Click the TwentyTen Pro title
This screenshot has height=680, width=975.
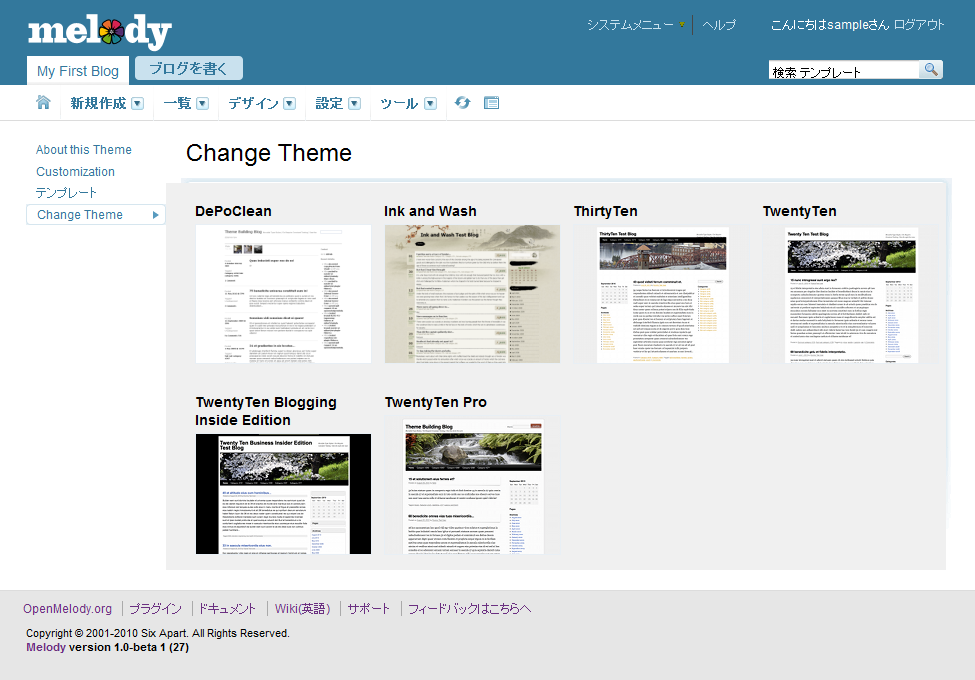point(435,402)
